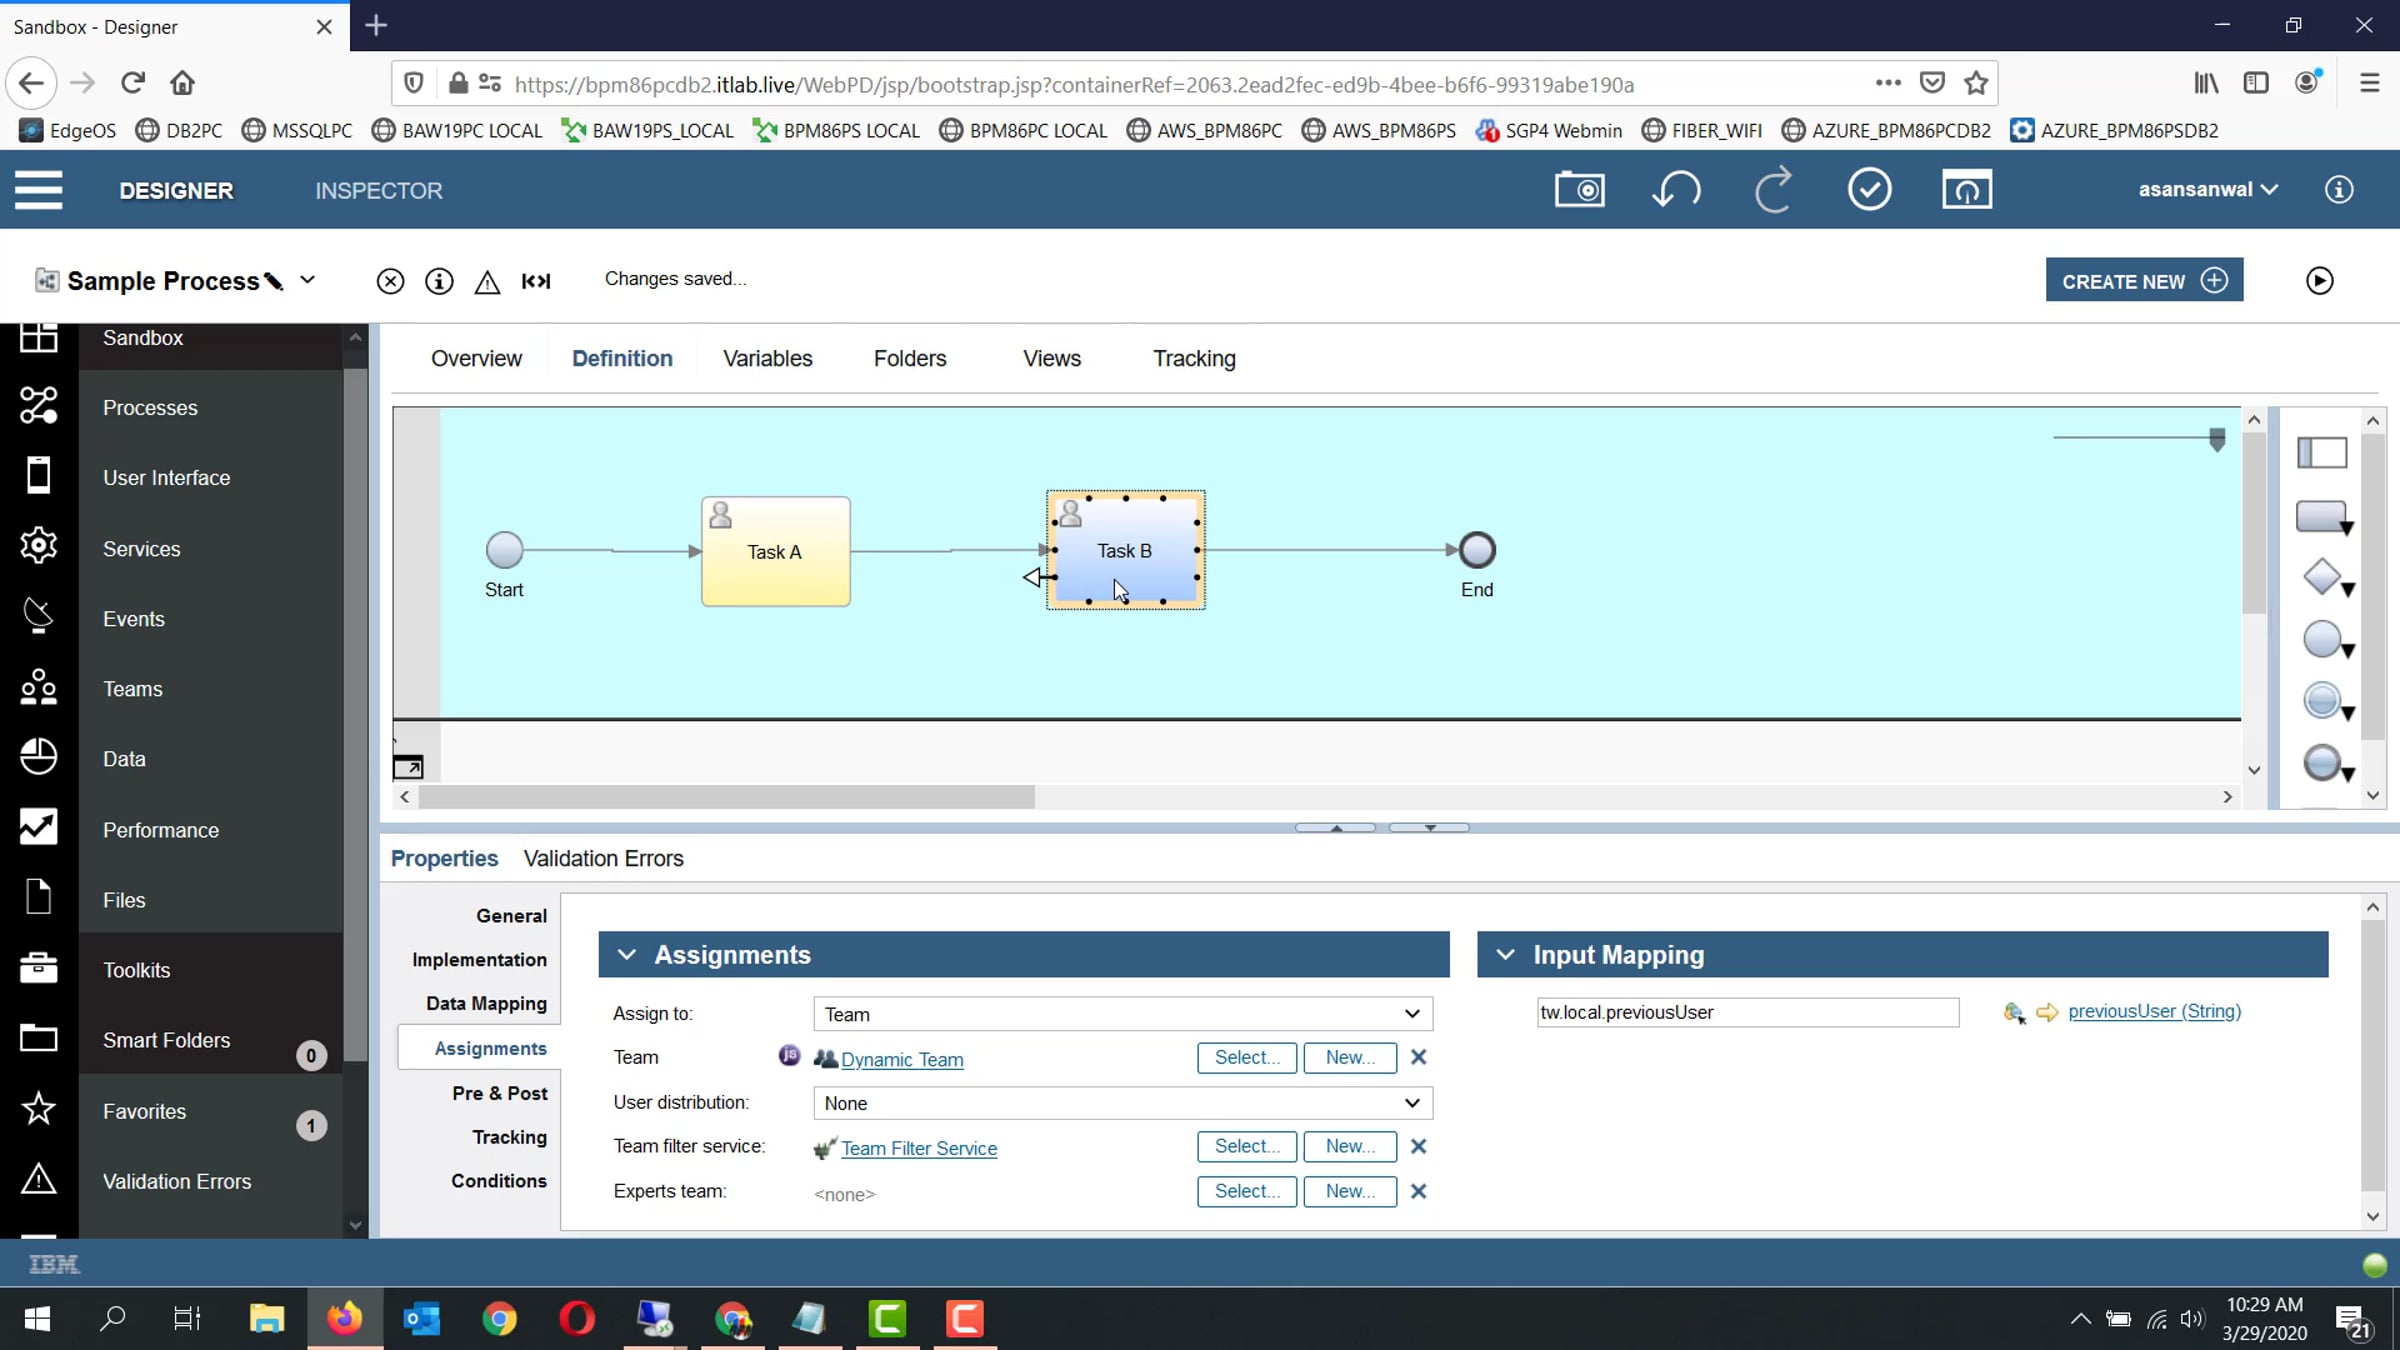Click the warning triangle icon beside process name
Screen dimensions: 2400x1350
pyautogui.click(x=487, y=282)
